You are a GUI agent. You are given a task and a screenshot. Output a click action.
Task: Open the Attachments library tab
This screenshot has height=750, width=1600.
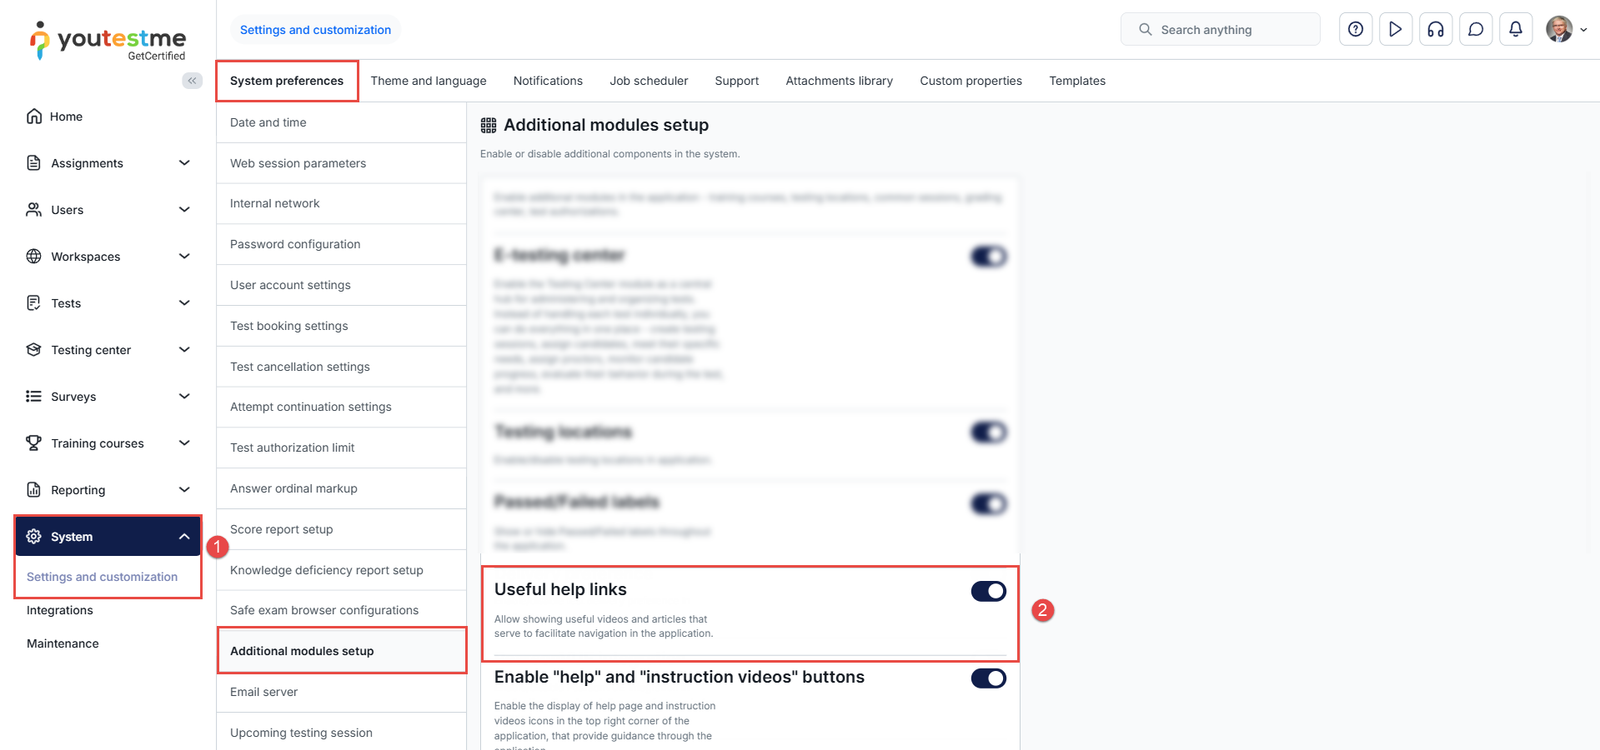839,81
